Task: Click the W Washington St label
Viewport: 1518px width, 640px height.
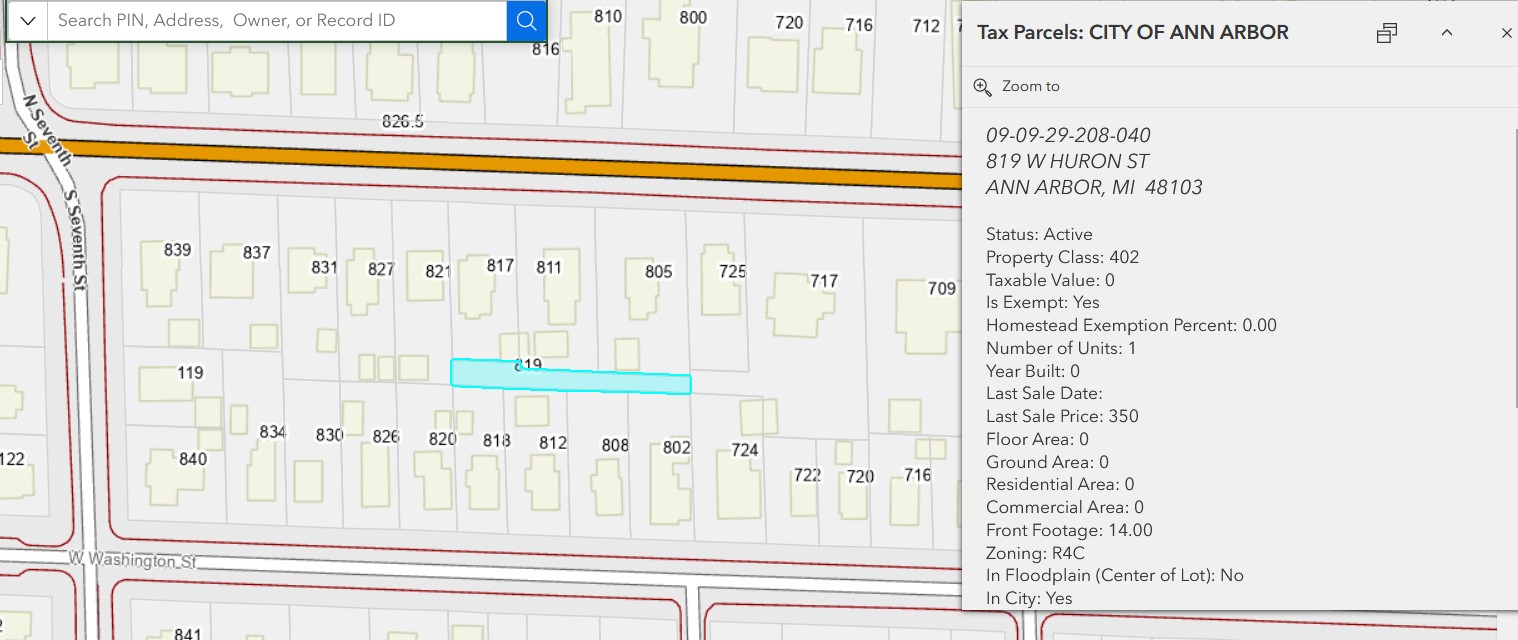Action: 133,559
